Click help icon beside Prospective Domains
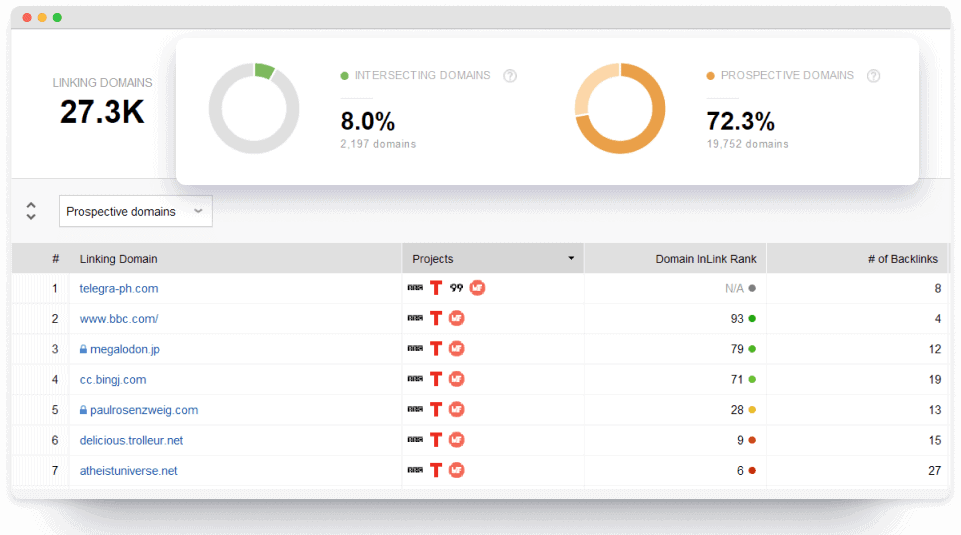961x535 pixels. pos(873,76)
